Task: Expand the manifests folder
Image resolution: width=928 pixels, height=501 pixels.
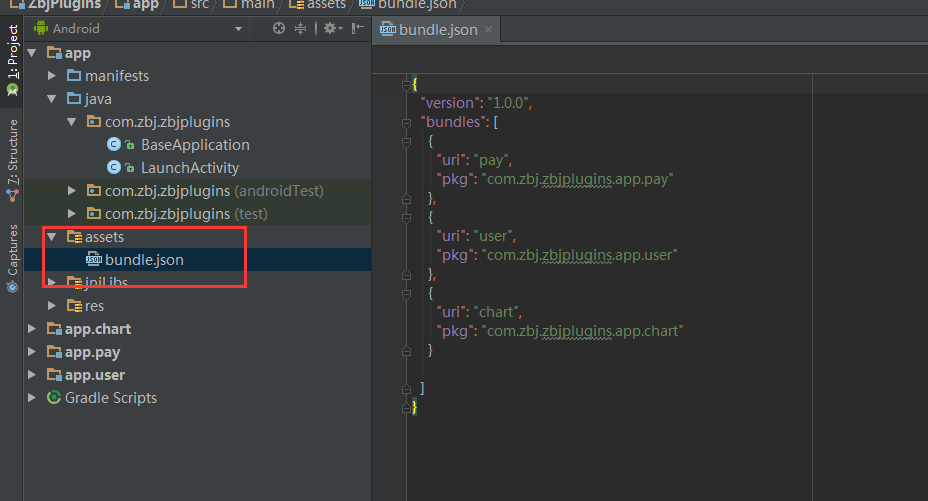Action: click(x=52, y=76)
